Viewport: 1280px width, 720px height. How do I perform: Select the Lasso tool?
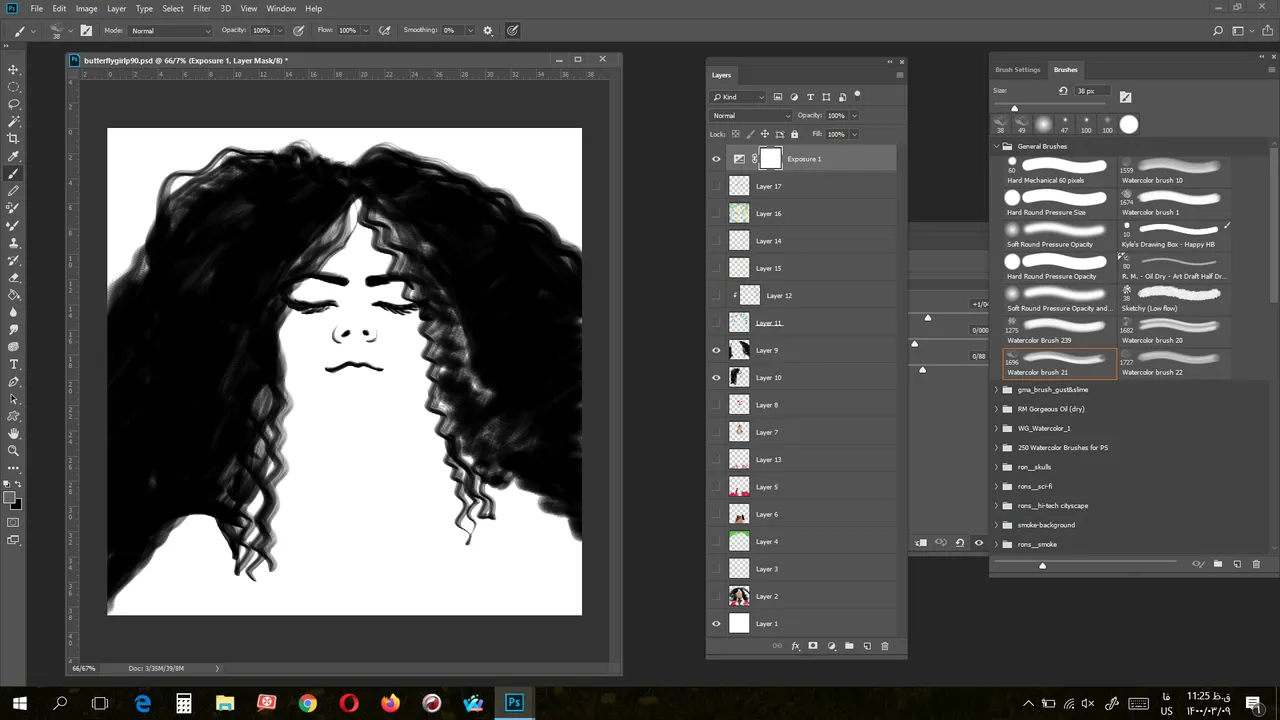coord(13,104)
